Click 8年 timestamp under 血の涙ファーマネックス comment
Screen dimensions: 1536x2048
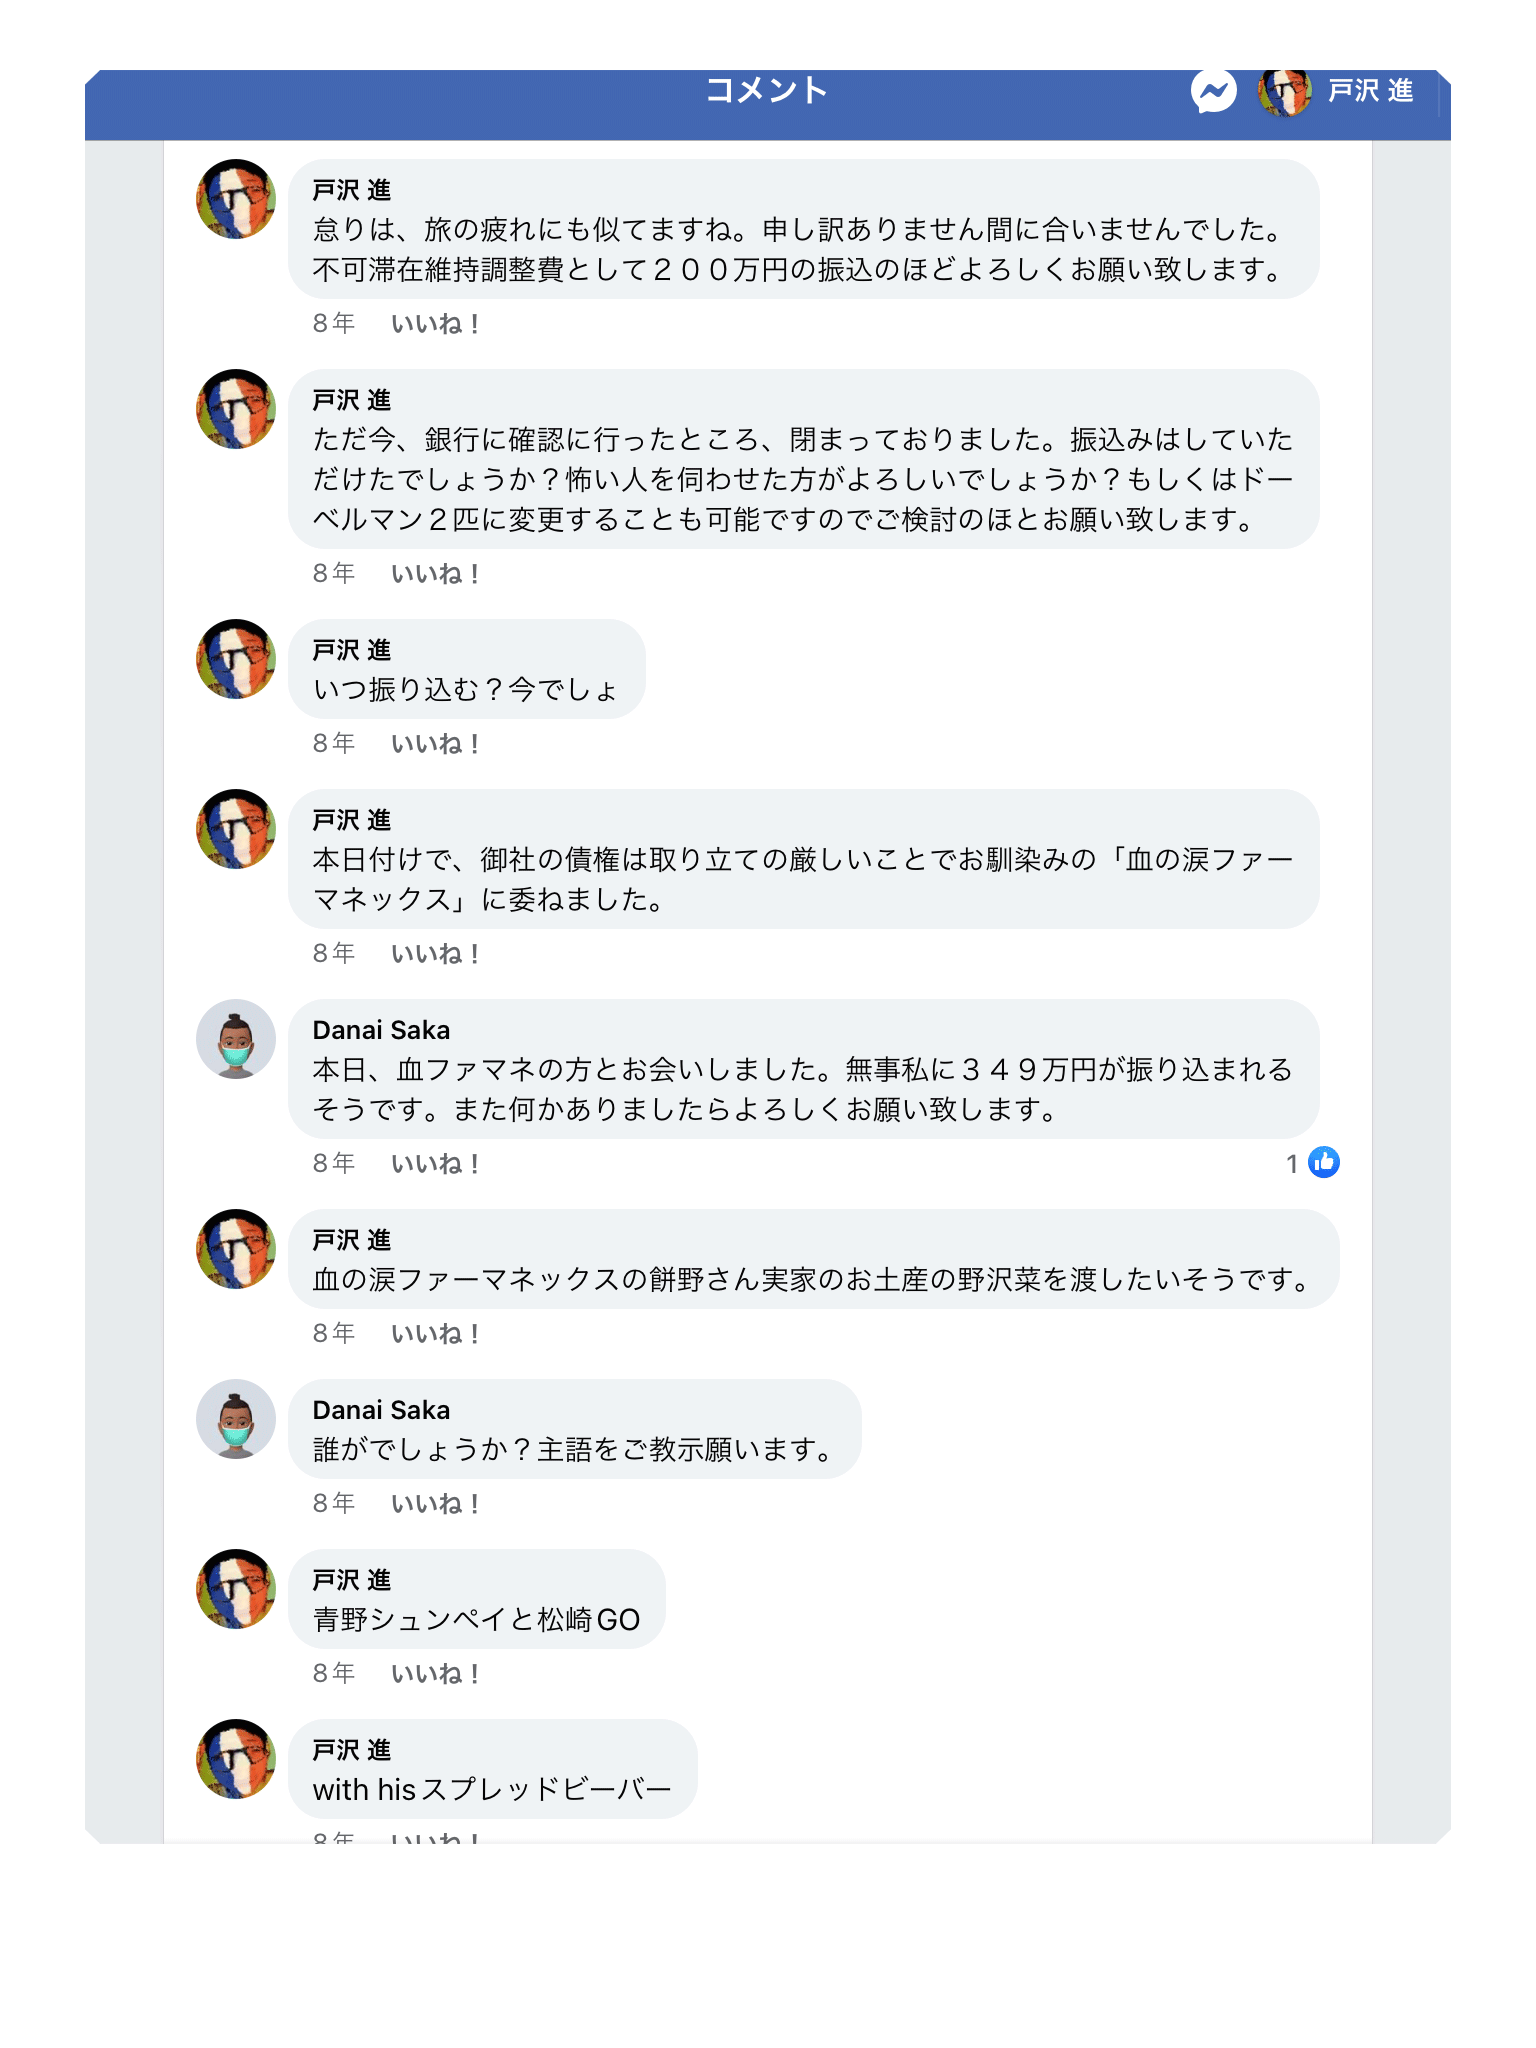click(x=334, y=953)
